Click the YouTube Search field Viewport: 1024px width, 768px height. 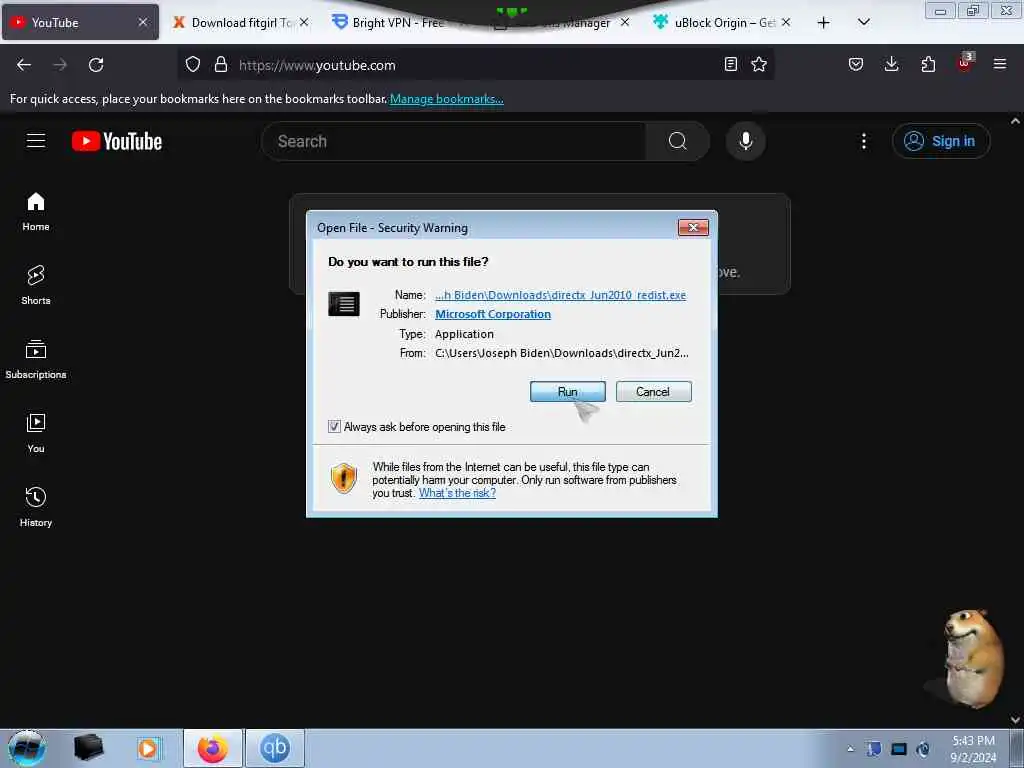pyautogui.click(x=453, y=141)
